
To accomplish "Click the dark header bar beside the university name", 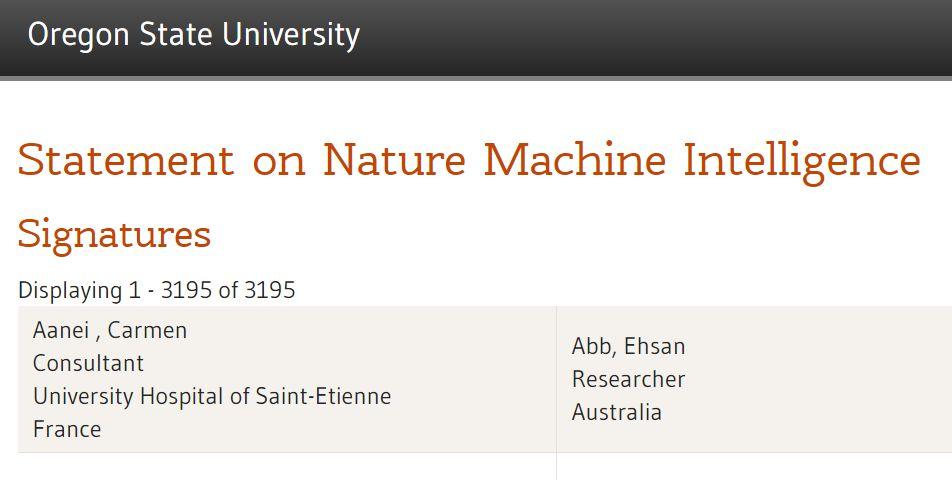I will (656, 36).
